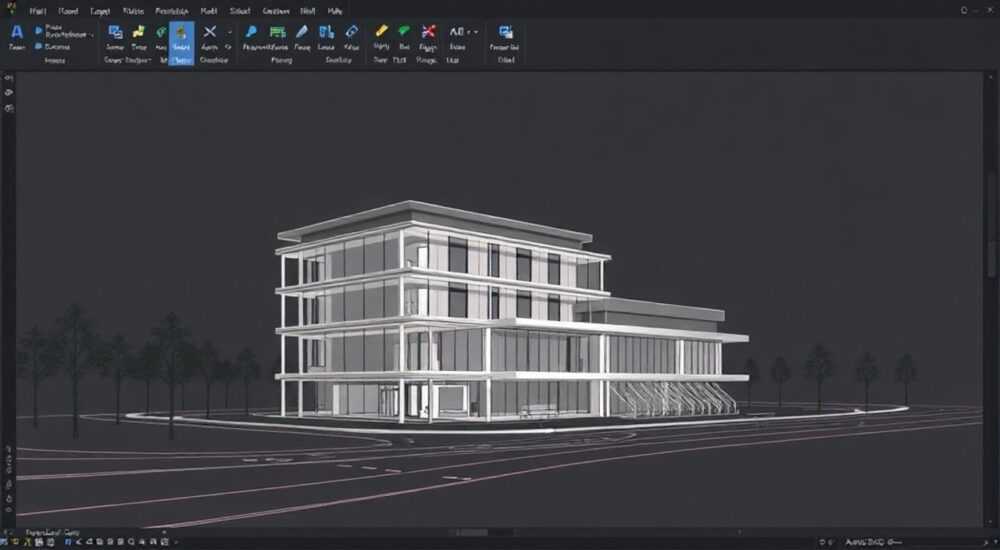Image resolution: width=1000 pixels, height=550 pixels.
Task: Click the layout tab label above the bottom status bar
Action: (x=52, y=531)
